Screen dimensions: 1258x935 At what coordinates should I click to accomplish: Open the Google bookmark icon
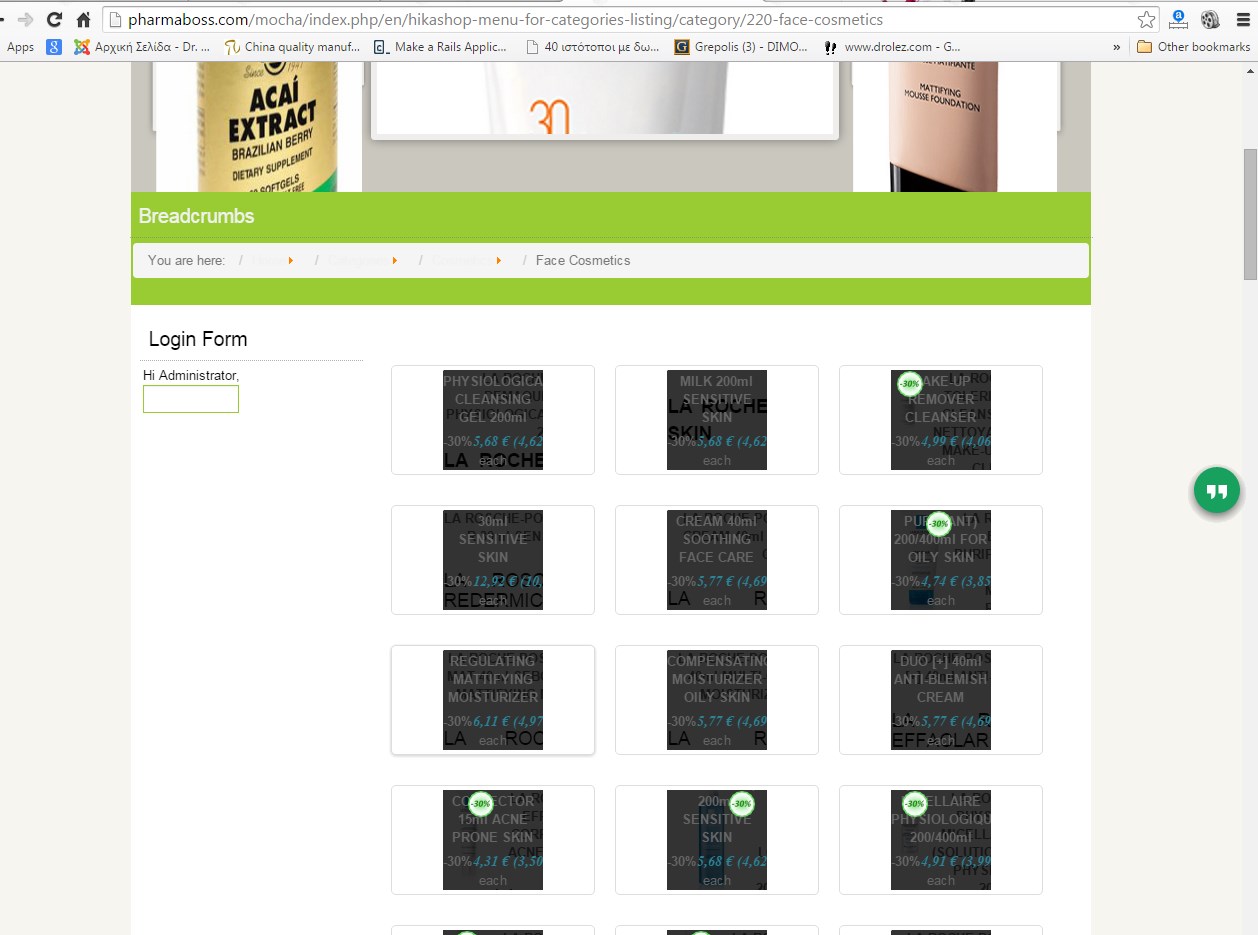click(54, 47)
